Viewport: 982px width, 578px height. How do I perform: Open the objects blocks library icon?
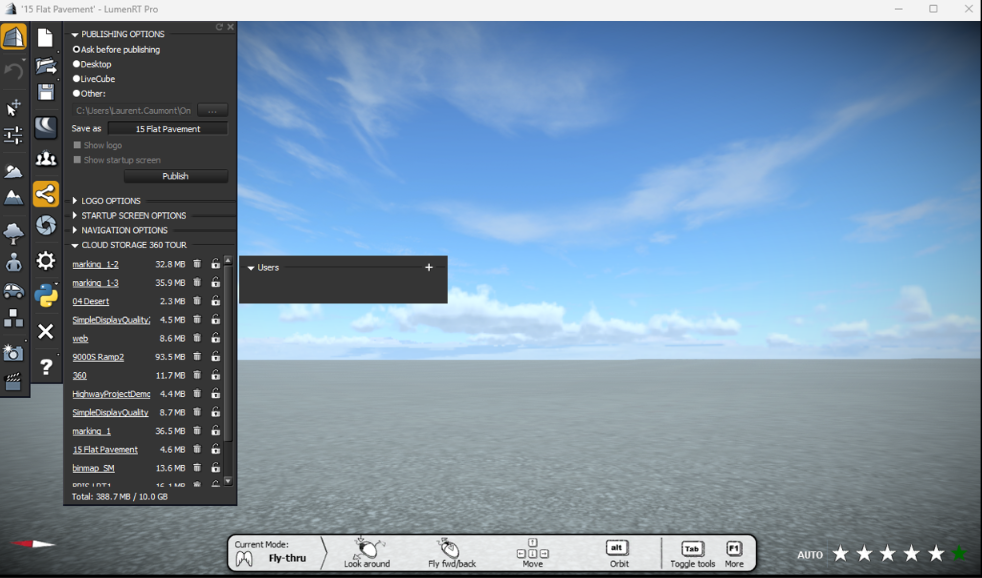coord(13,318)
